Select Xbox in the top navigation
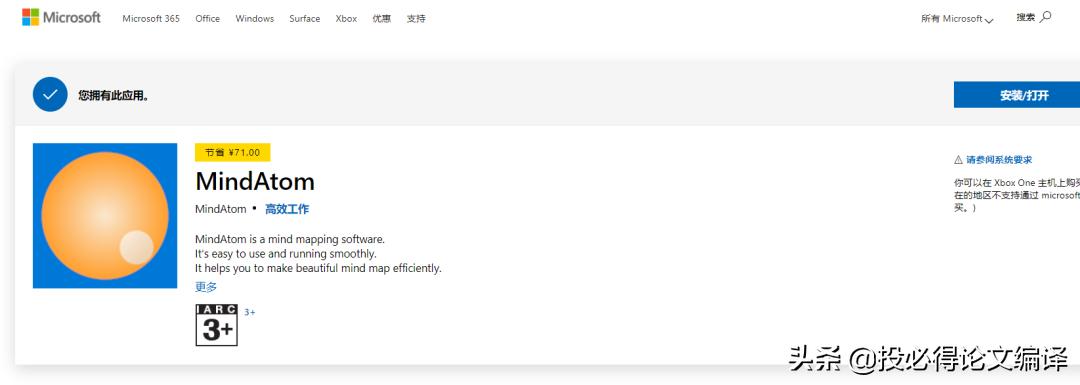1080x385 pixels. [346, 19]
